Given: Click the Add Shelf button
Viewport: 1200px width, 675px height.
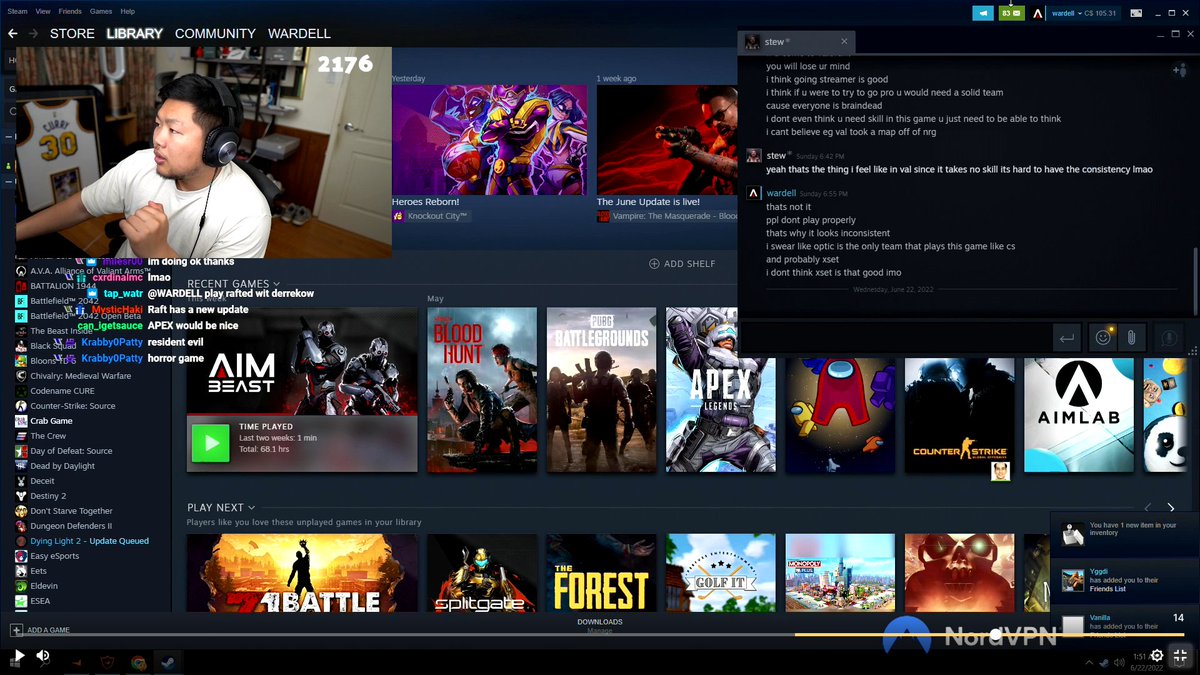Looking at the screenshot, I should pos(682,264).
